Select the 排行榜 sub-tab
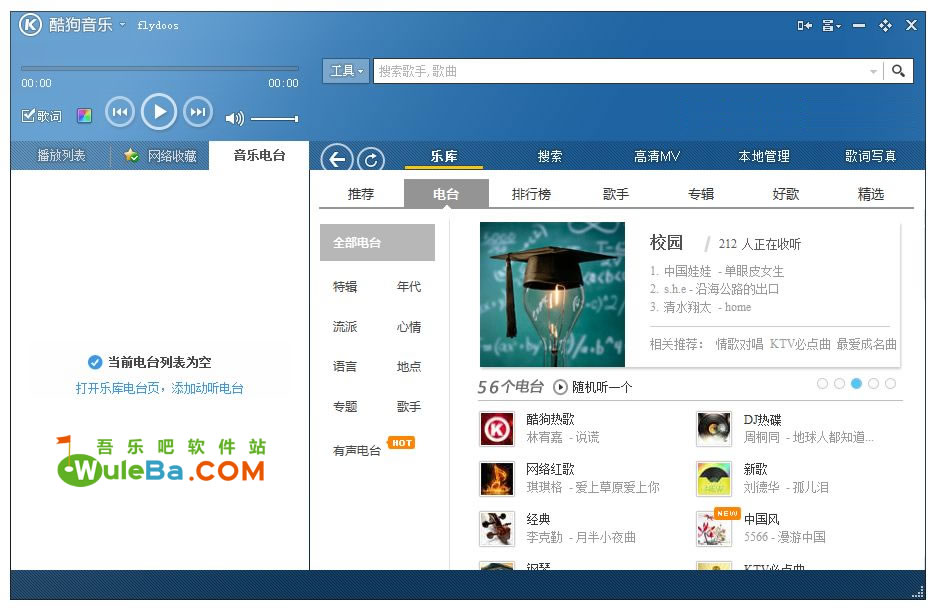The image size is (935, 615). [x=531, y=194]
